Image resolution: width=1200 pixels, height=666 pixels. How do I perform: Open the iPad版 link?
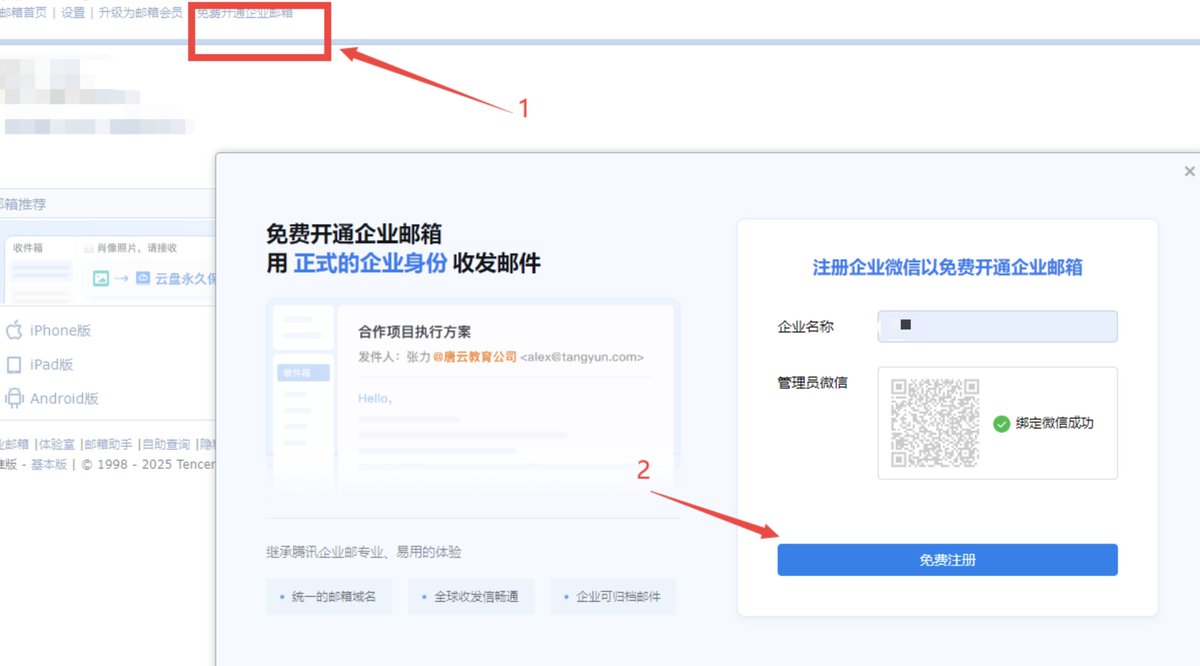pyautogui.click(x=52, y=365)
